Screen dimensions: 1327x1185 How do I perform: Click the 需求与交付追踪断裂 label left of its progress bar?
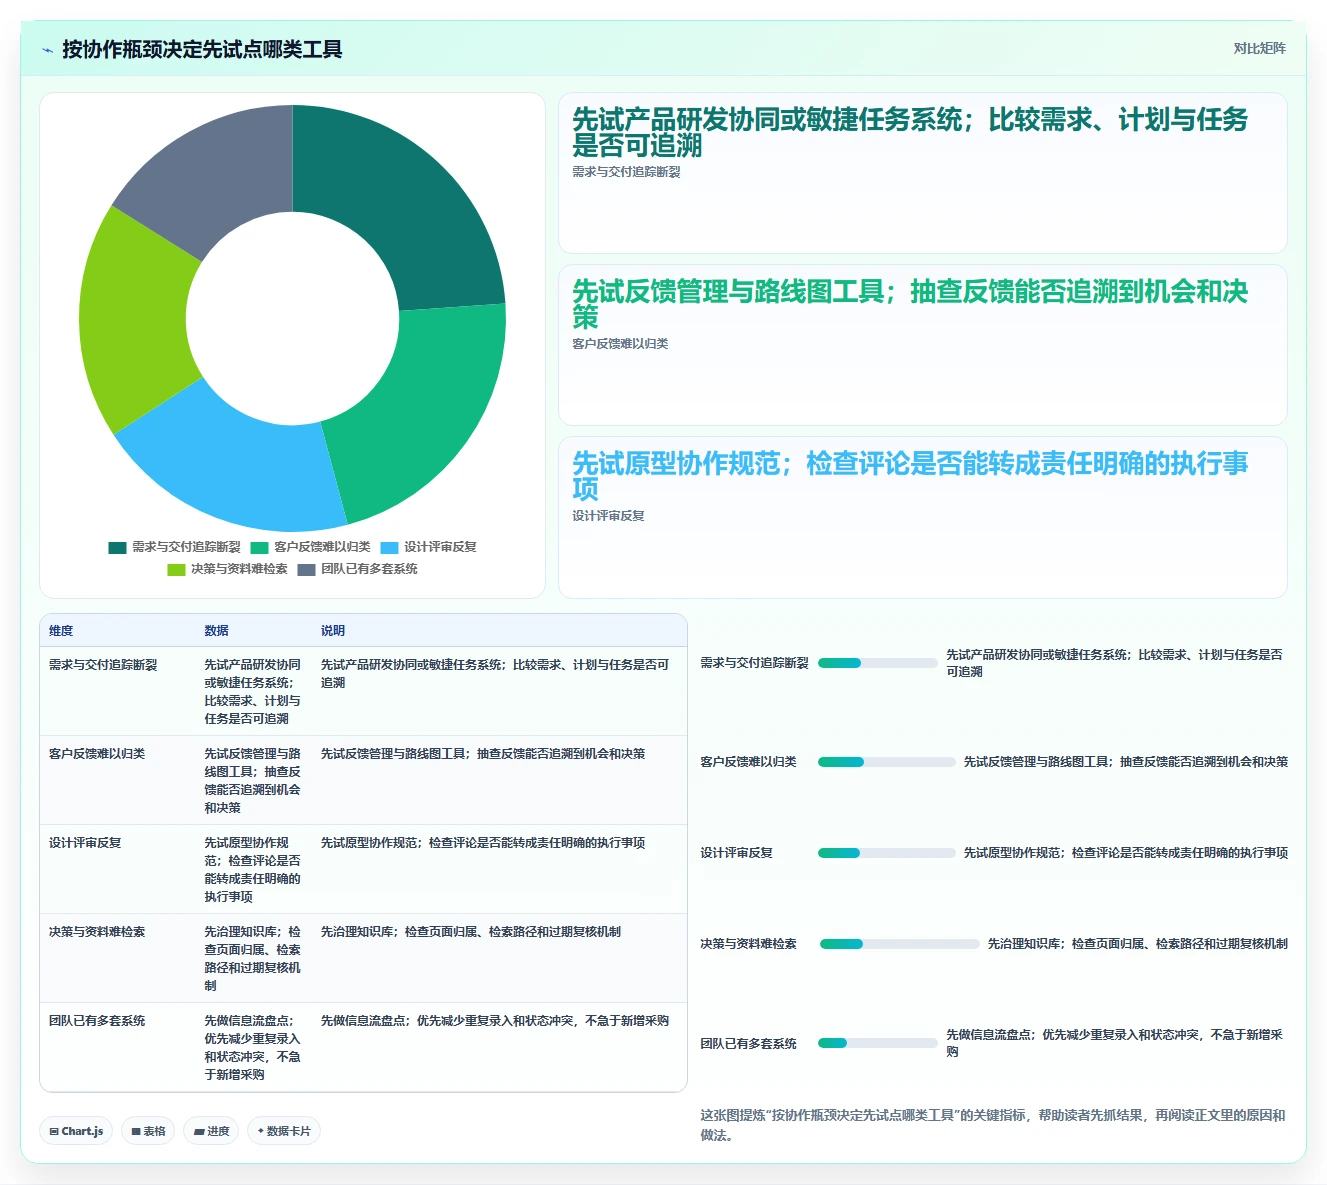(x=754, y=663)
